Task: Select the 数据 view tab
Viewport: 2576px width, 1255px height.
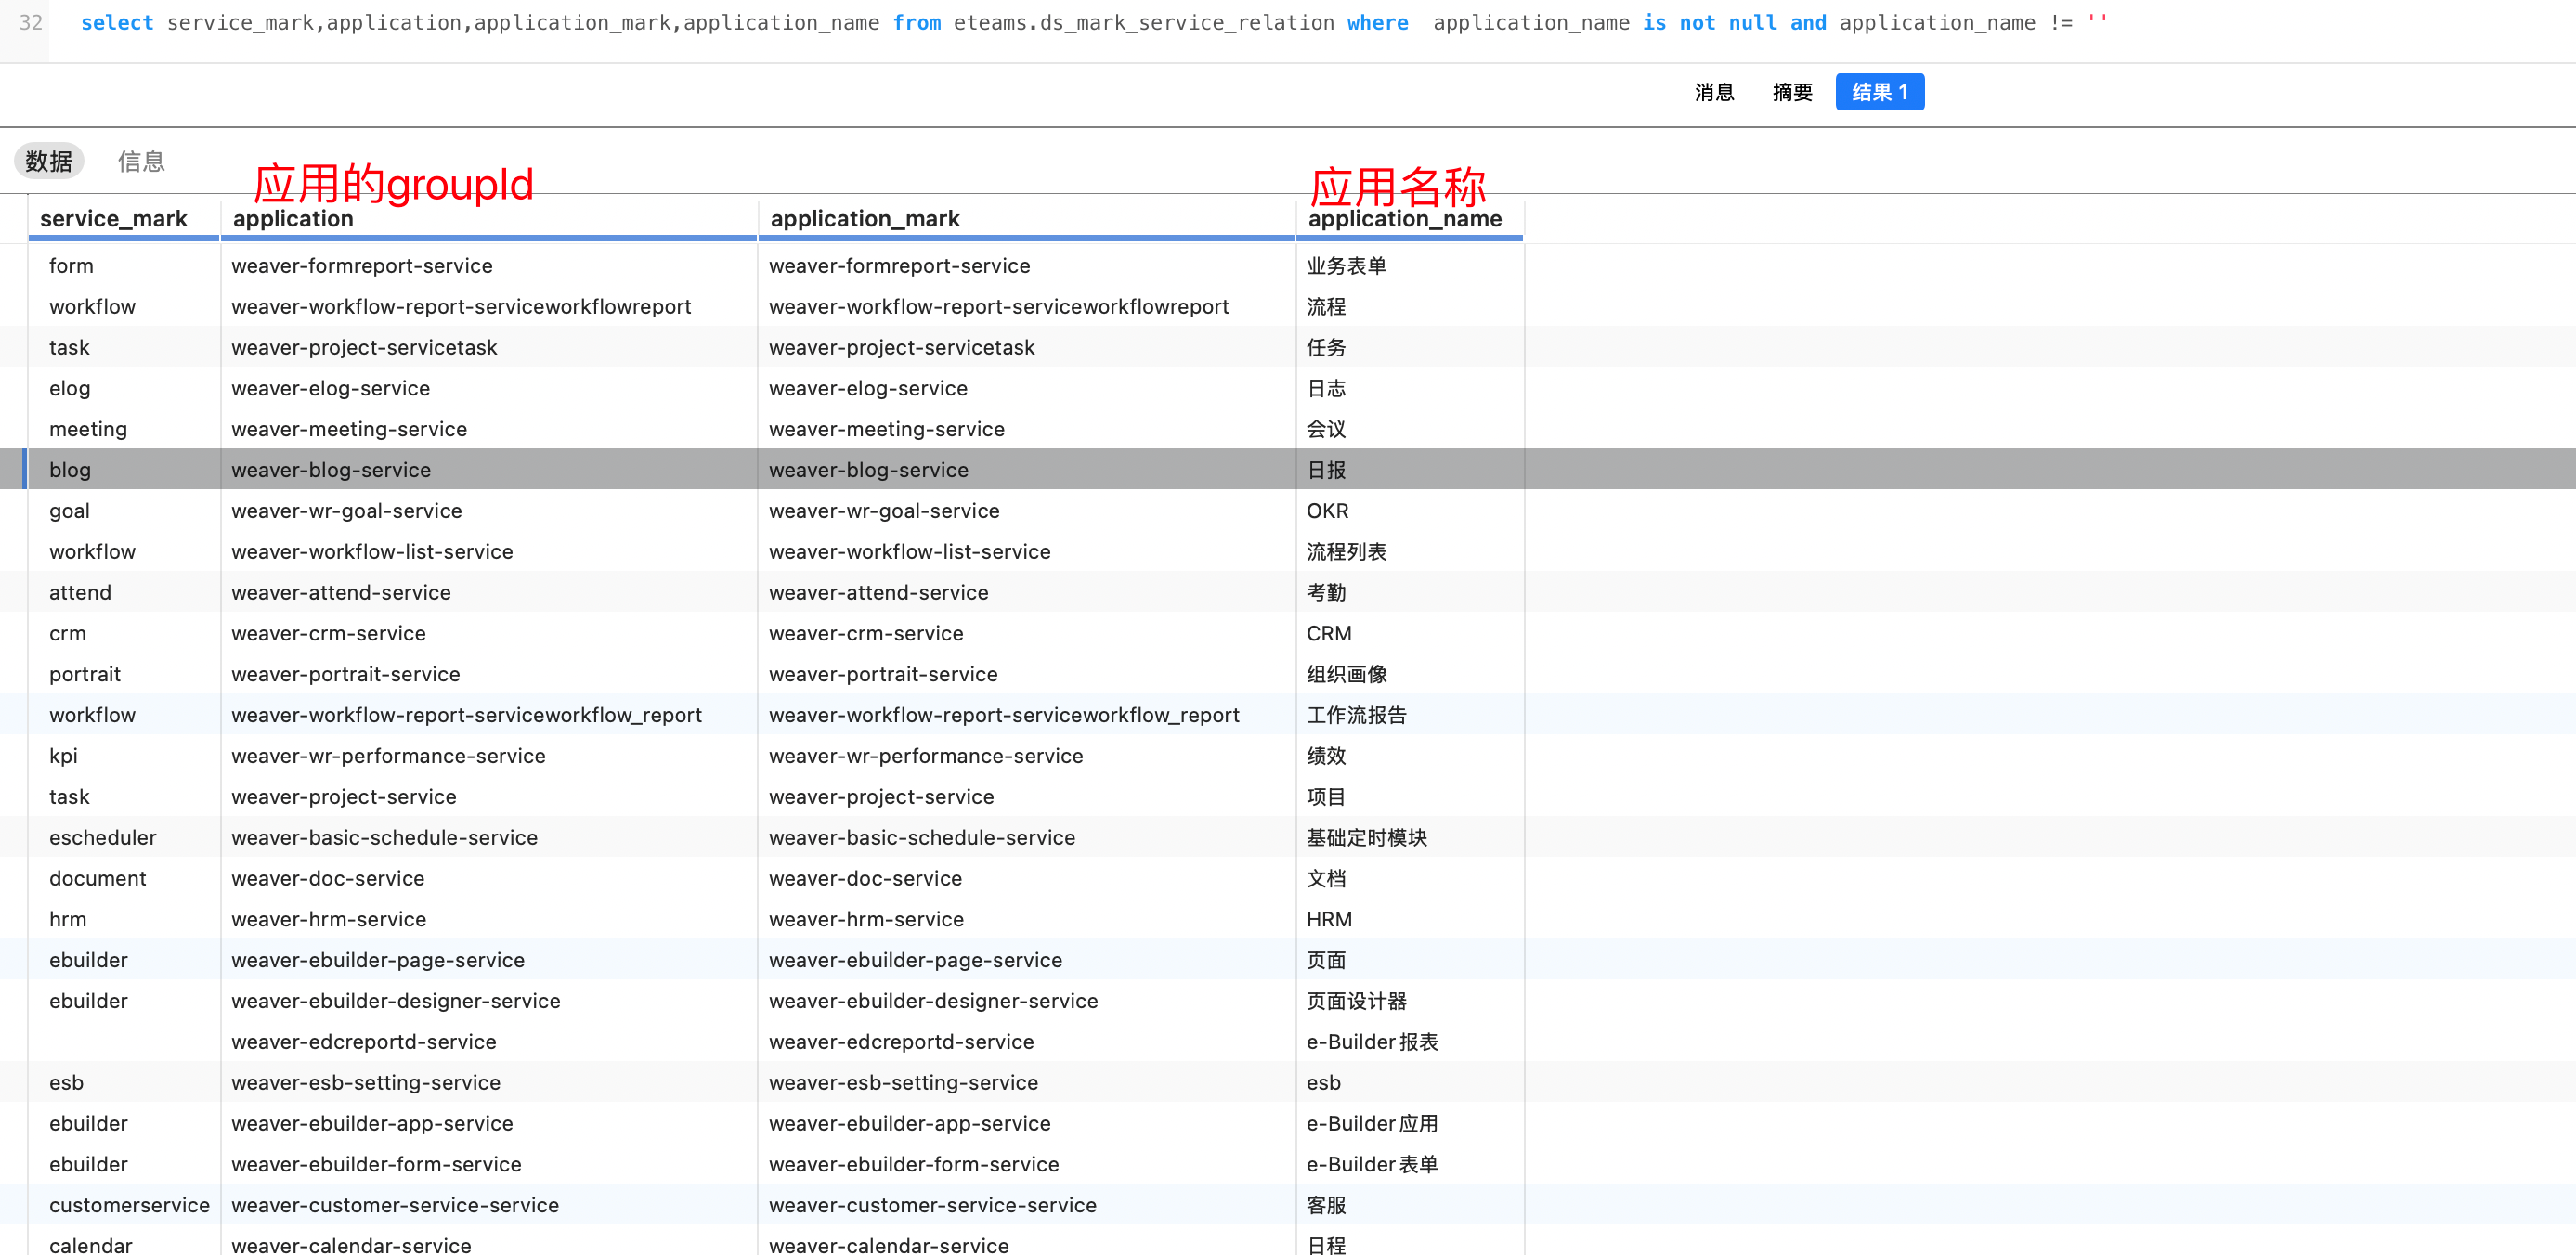Action: (x=49, y=161)
